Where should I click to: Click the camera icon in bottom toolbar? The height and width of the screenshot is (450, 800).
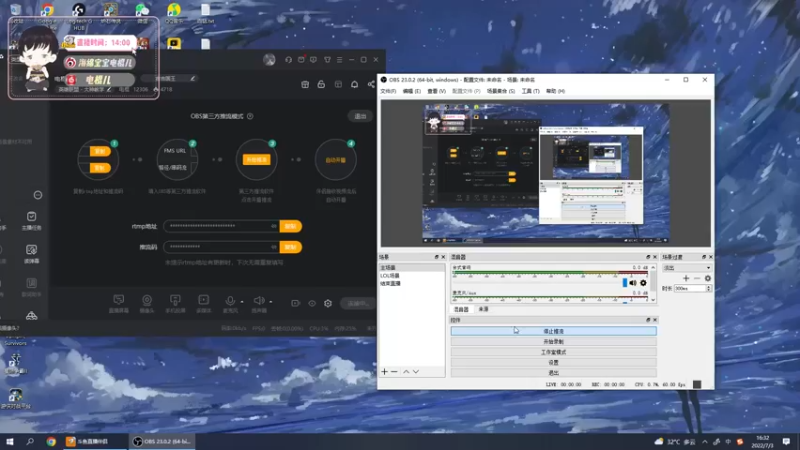(147, 303)
